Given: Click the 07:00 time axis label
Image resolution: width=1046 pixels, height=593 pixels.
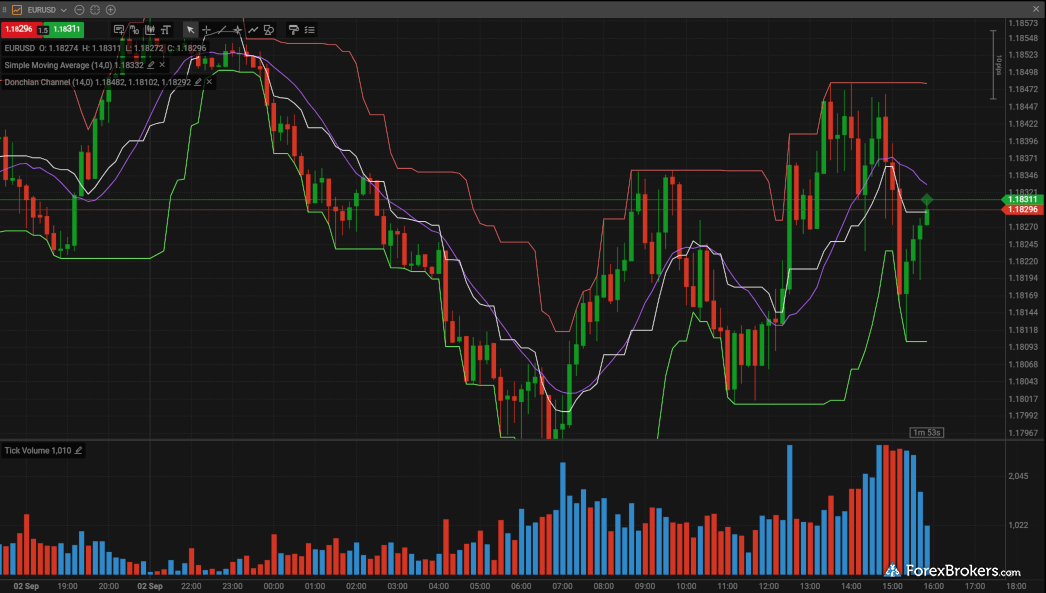Looking at the screenshot, I should pyautogui.click(x=562, y=586).
